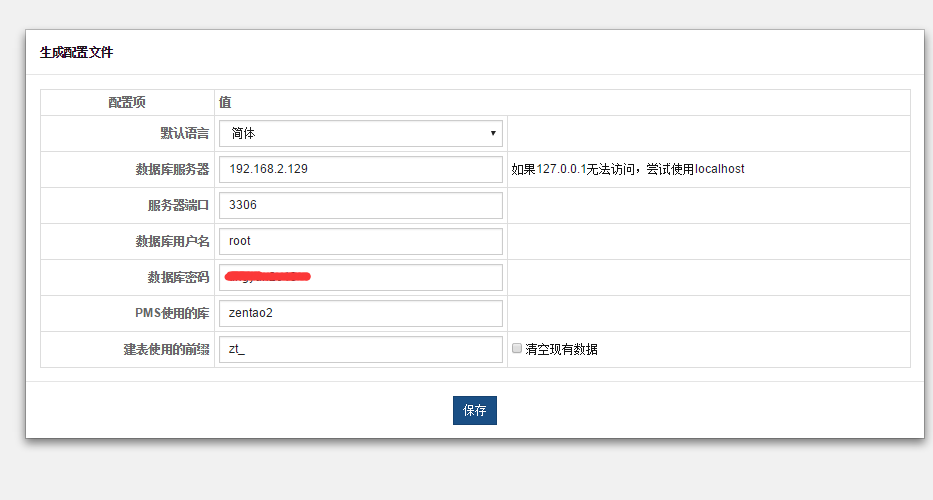Viewport: 933px width, 500px height.
Task: Click the 配置项 column header
Action: [x=127, y=102]
